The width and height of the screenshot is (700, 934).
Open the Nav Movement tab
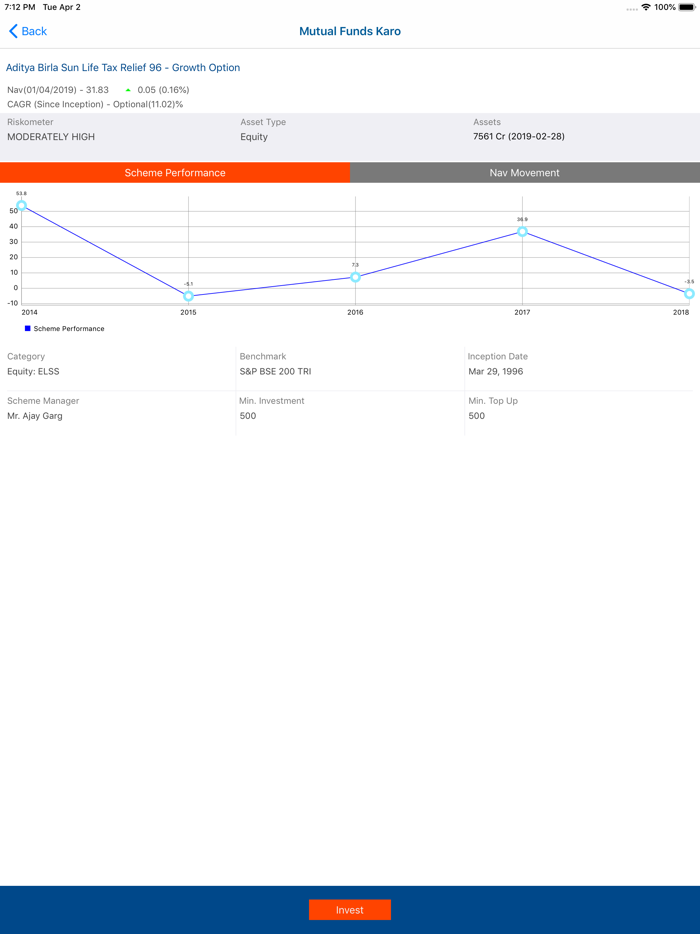pyautogui.click(x=525, y=173)
